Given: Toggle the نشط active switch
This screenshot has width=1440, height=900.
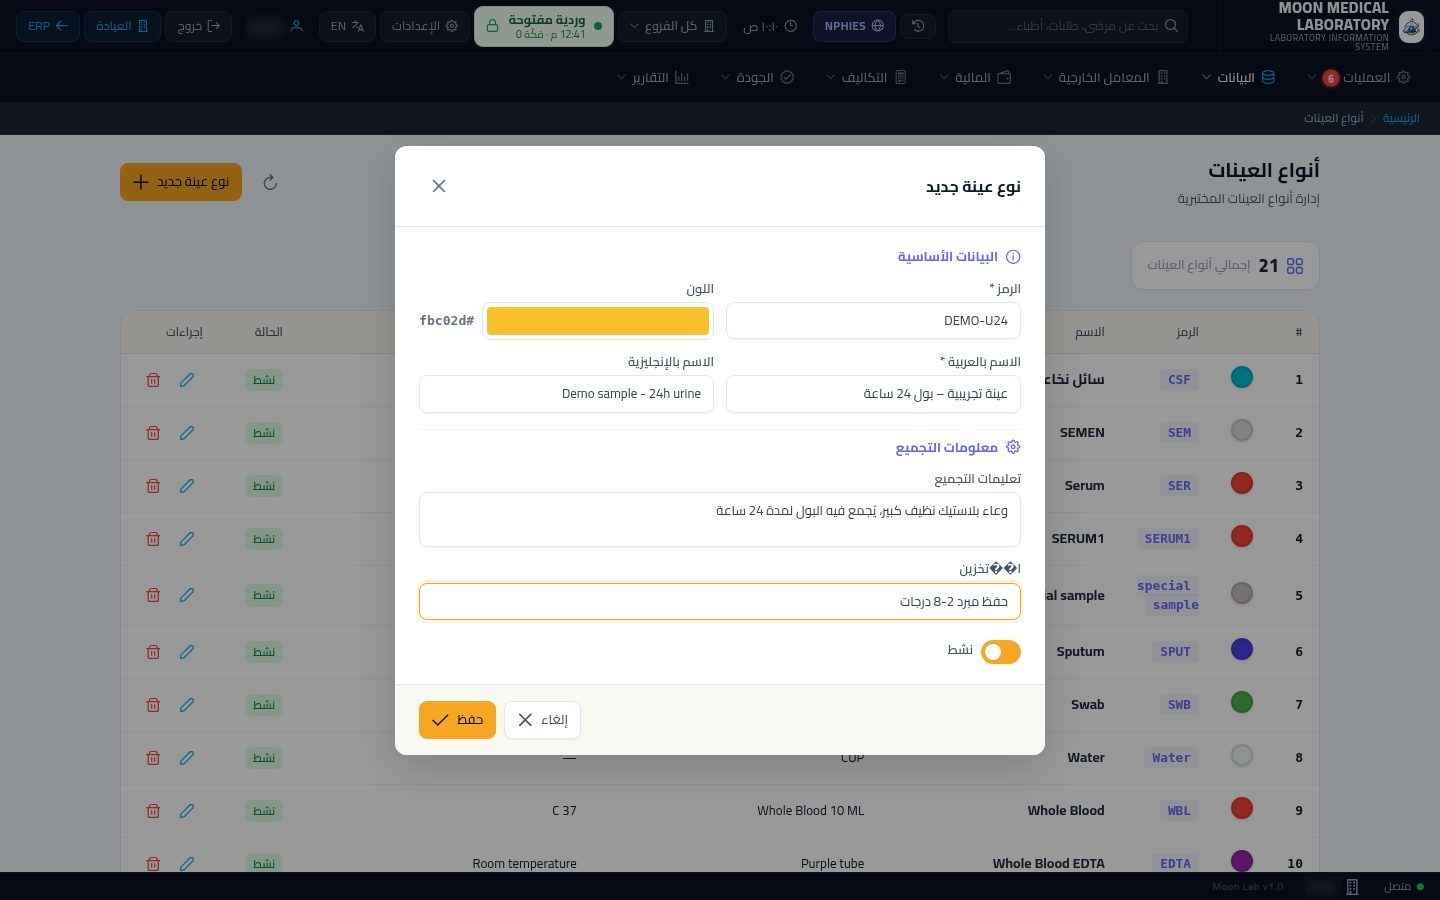Looking at the screenshot, I should coord(1000,652).
